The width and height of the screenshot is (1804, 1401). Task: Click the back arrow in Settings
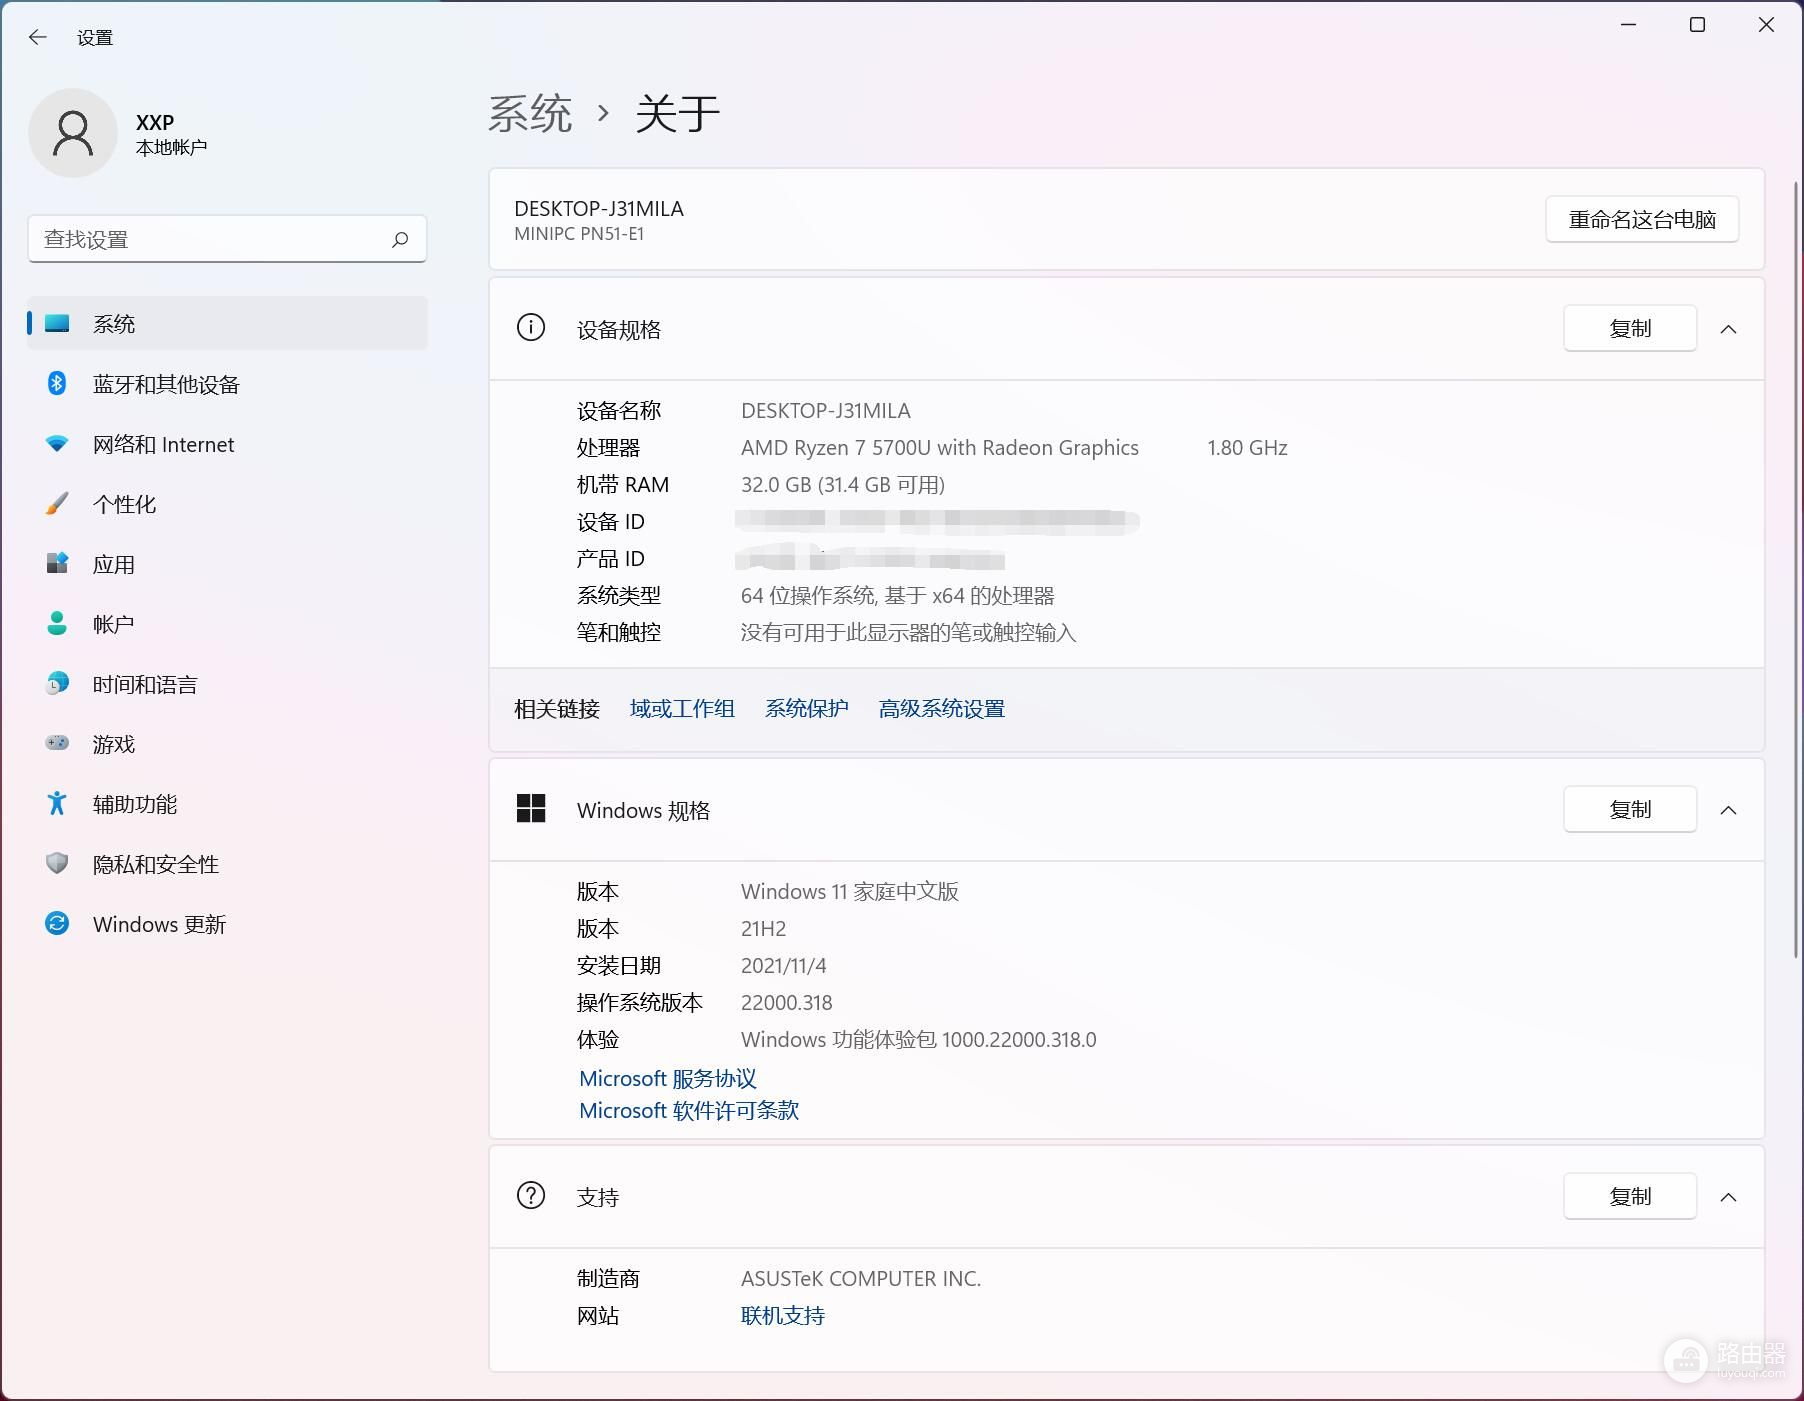click(38, 37)
